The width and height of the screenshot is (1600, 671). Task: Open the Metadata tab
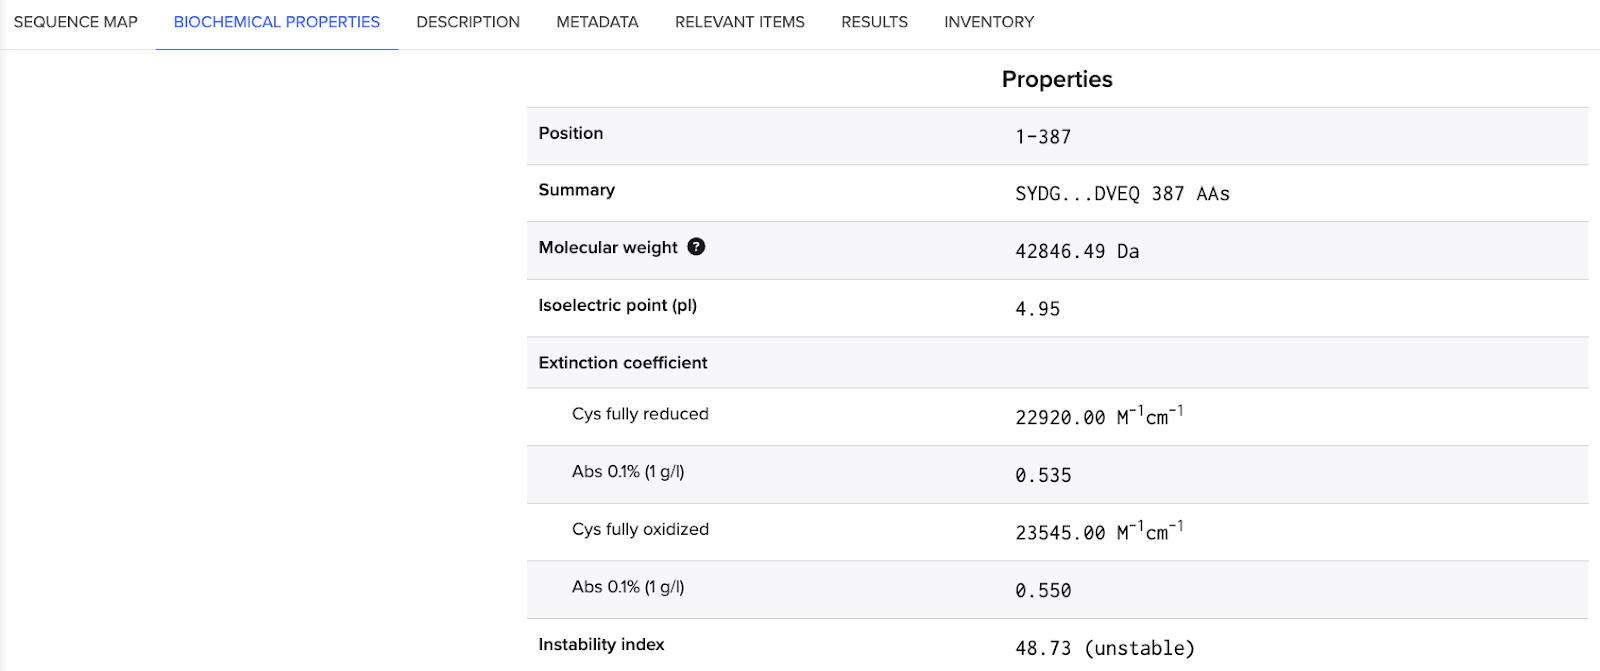pyautogui.click(x=597, y=22)
